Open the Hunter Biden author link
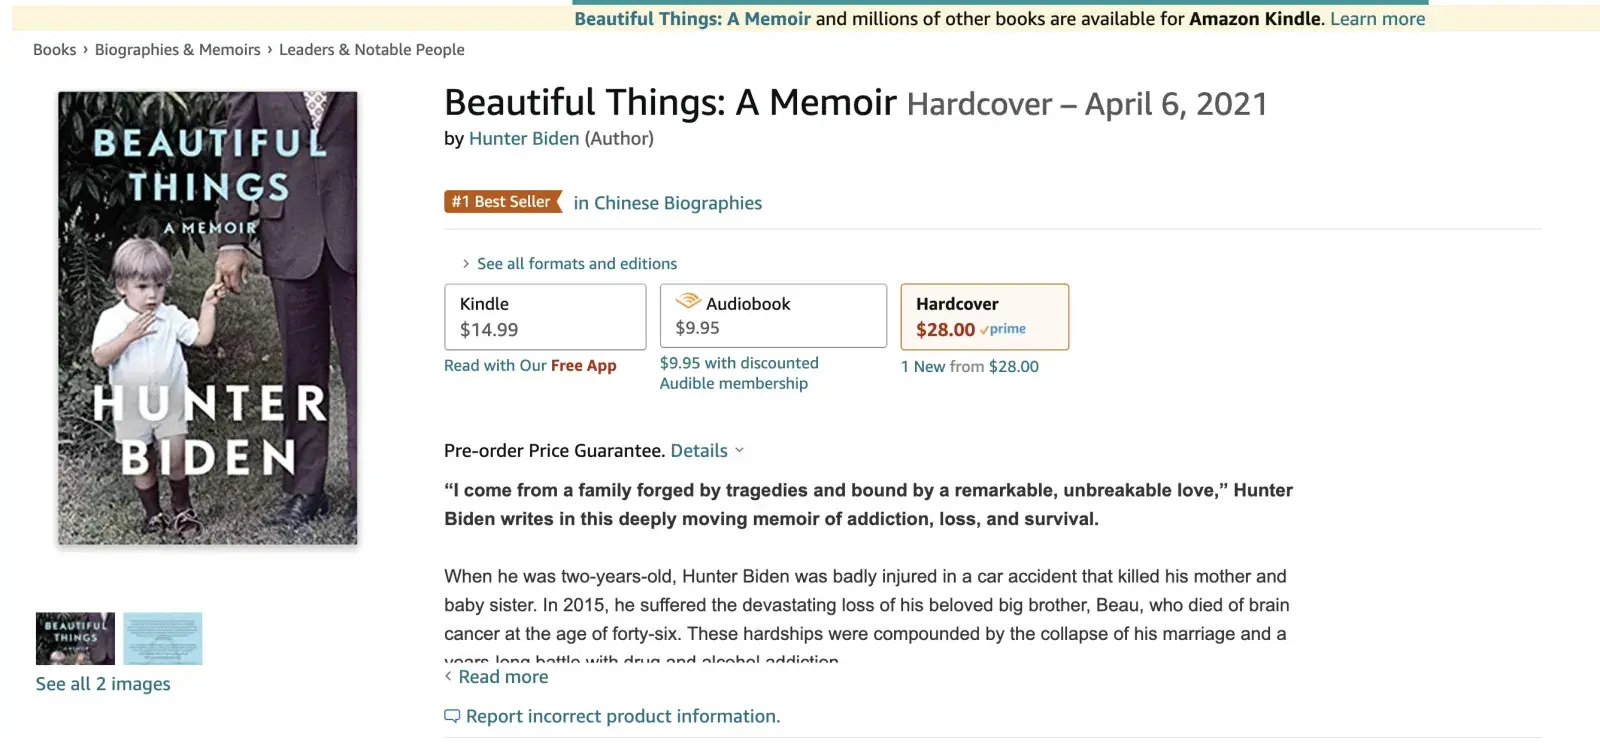Image resolution: width=1600 pixels, height=750 pixels. pos(523,139)
